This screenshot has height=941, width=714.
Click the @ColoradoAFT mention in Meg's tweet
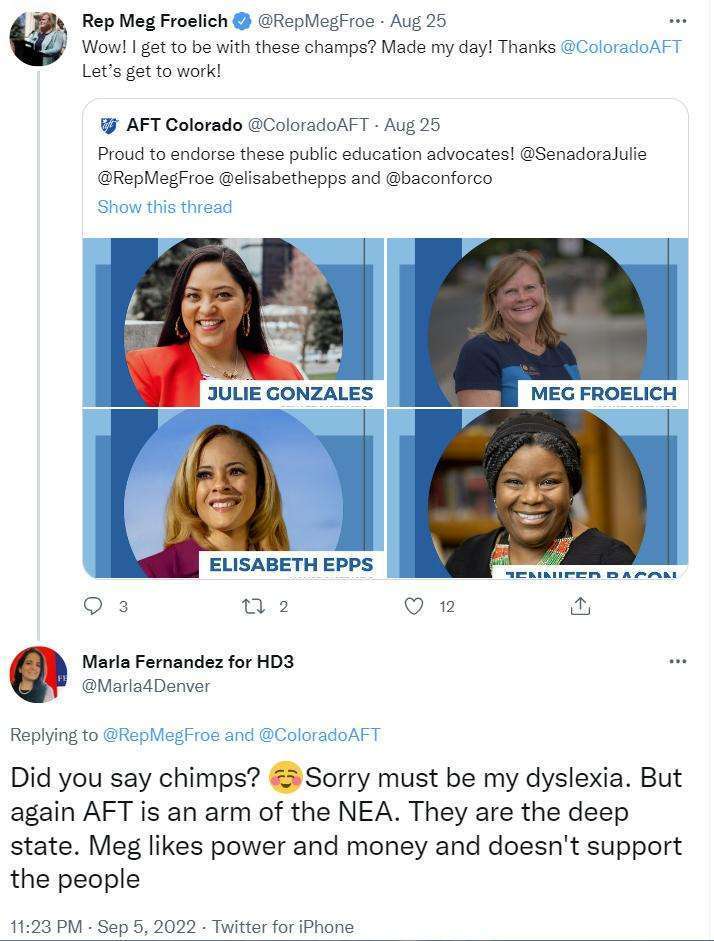[620, 47]
